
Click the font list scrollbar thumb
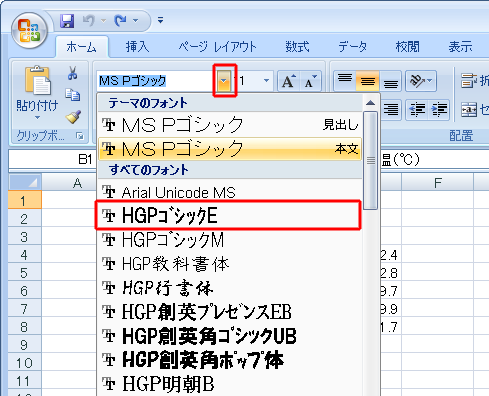click(x=370, y=161)
